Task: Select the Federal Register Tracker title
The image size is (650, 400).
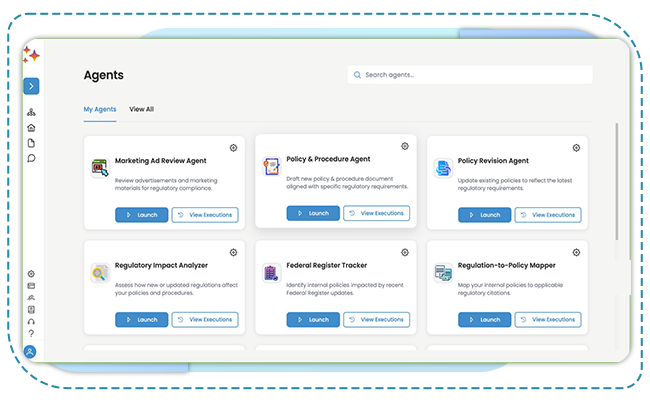Action: 327,265
